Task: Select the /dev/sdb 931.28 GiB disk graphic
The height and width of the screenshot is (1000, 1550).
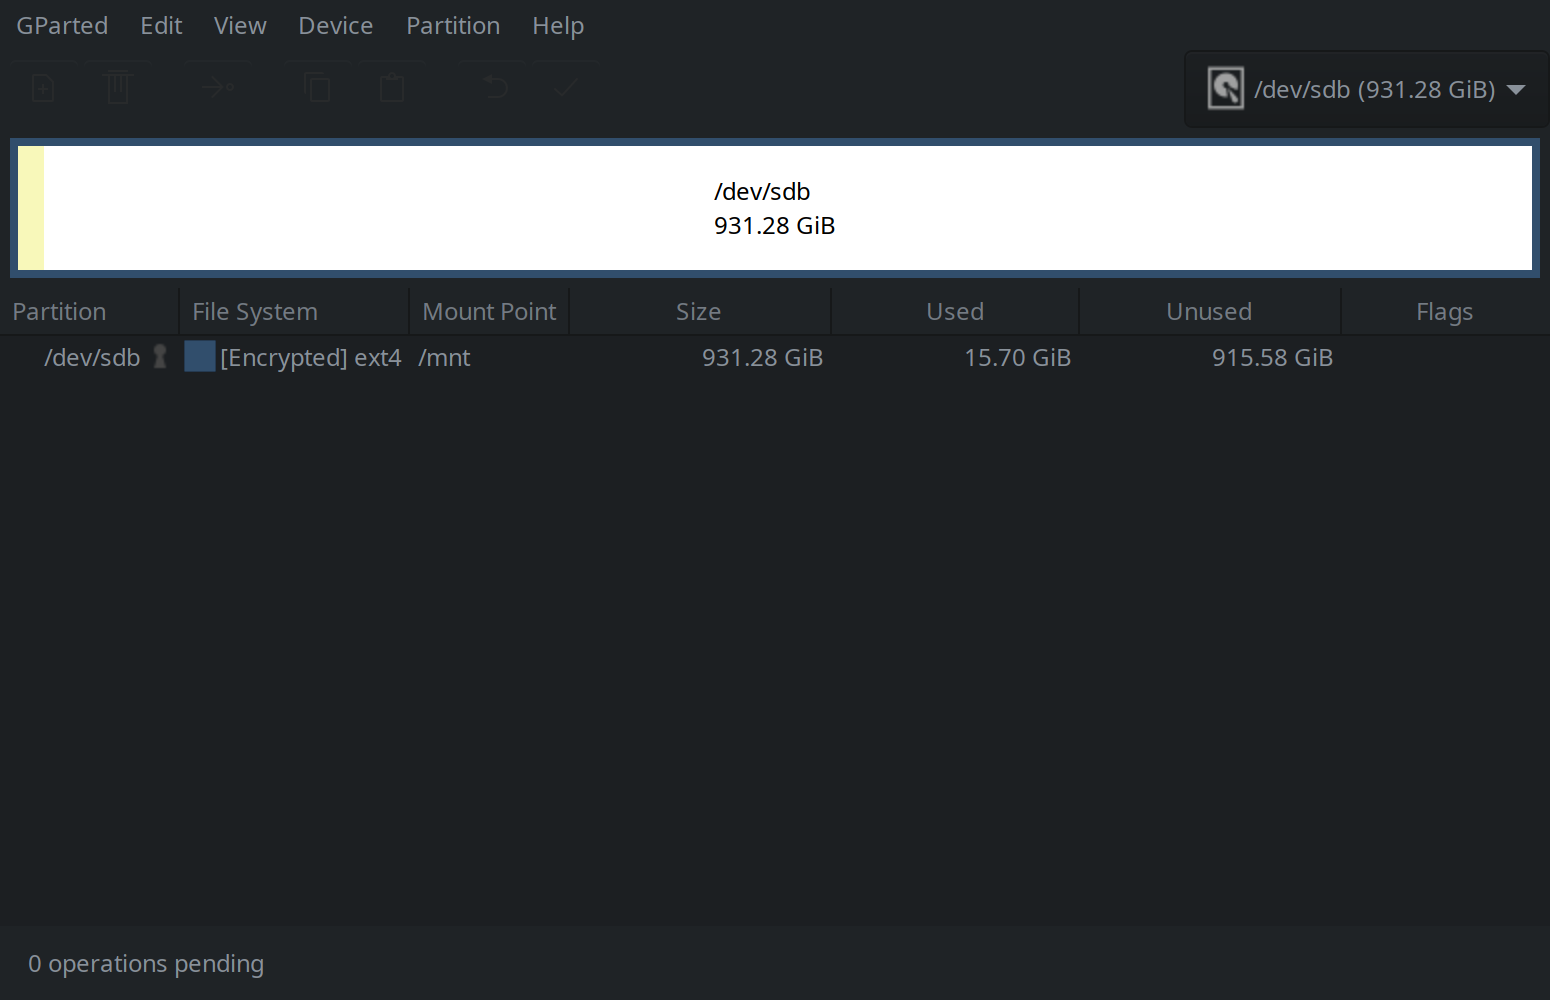Action: tap(775, 208)
